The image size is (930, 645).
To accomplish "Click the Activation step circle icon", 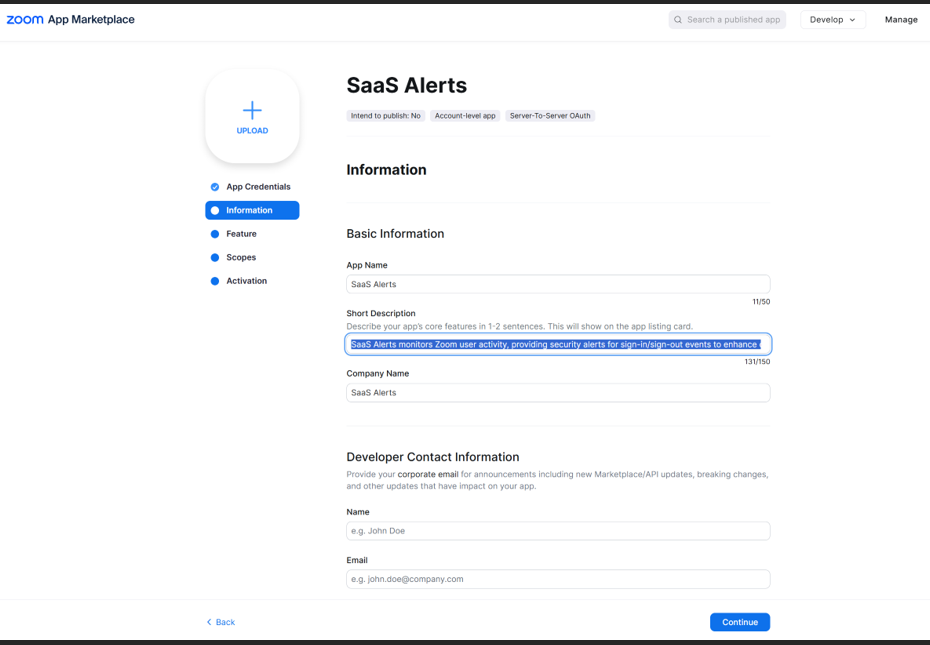I will coord(215,281).
